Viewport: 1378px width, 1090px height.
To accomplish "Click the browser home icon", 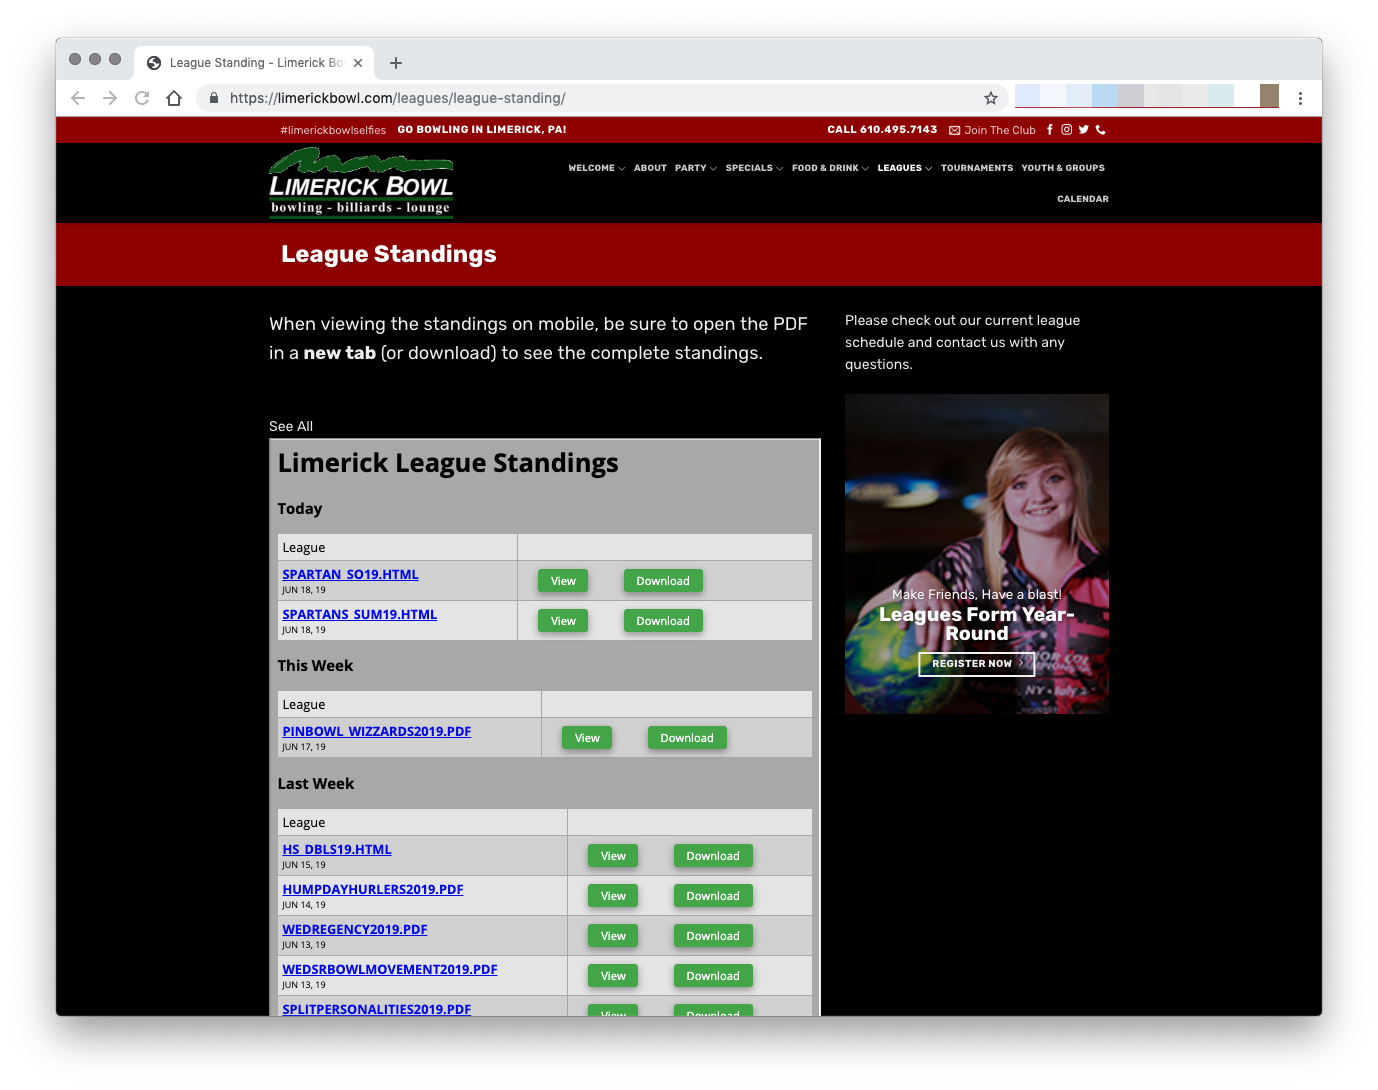I will click(x=174, y=98).
